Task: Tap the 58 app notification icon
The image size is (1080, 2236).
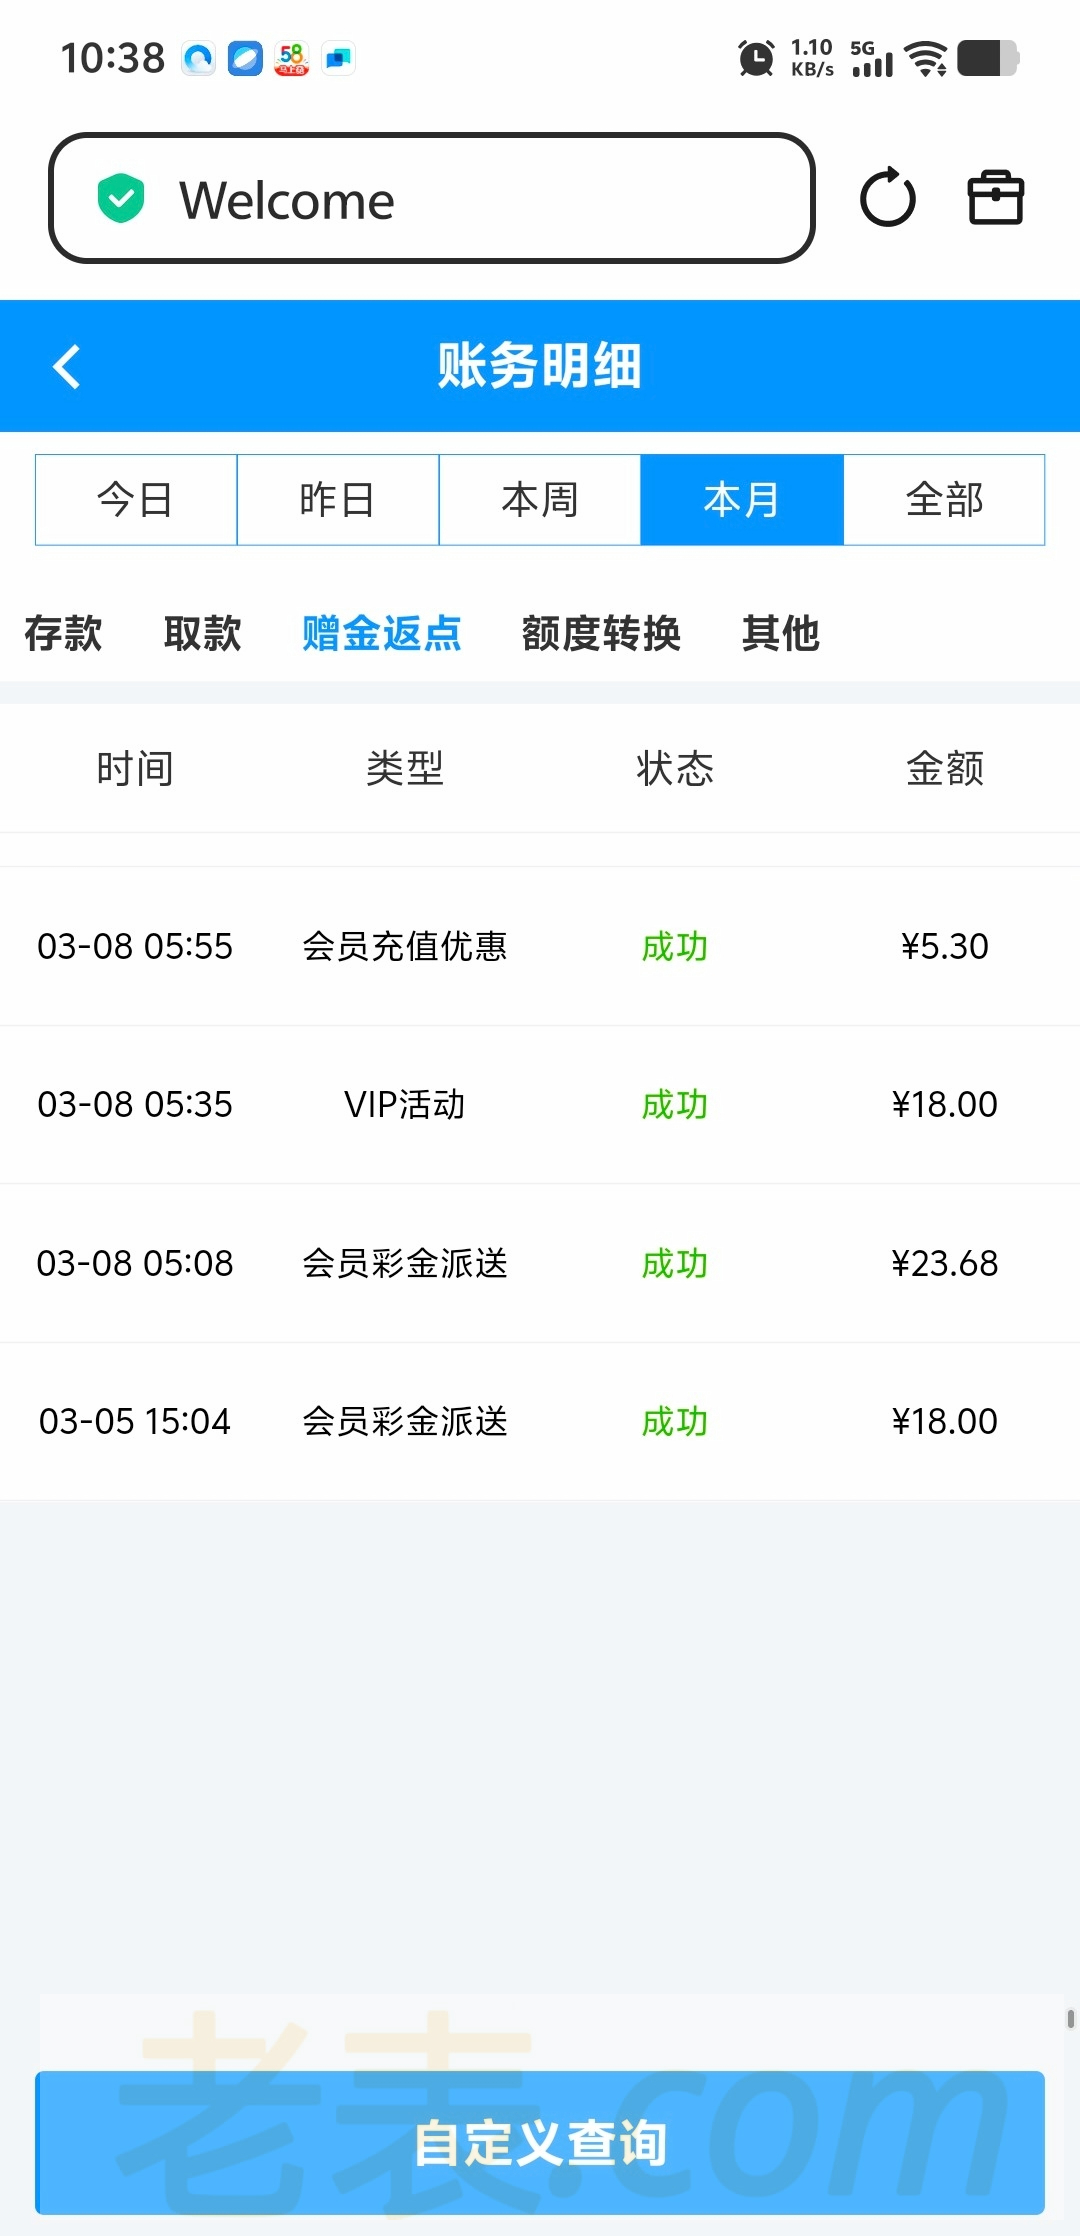Action: coord(292,58)
